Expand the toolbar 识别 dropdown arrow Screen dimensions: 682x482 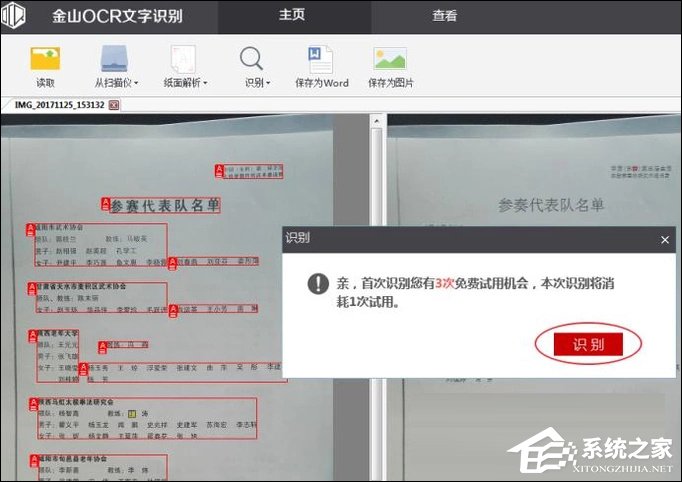coord(268,83)
